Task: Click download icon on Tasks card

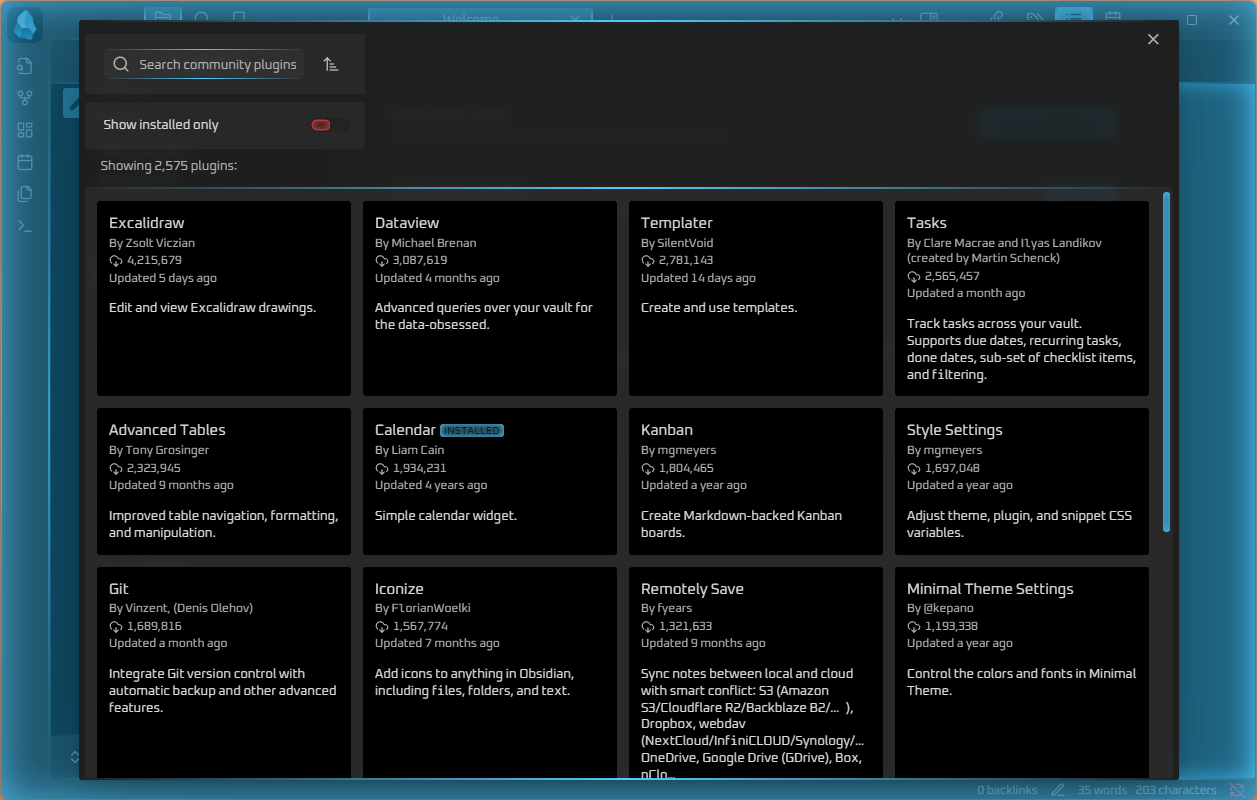Action: click(x=914, y=275)
